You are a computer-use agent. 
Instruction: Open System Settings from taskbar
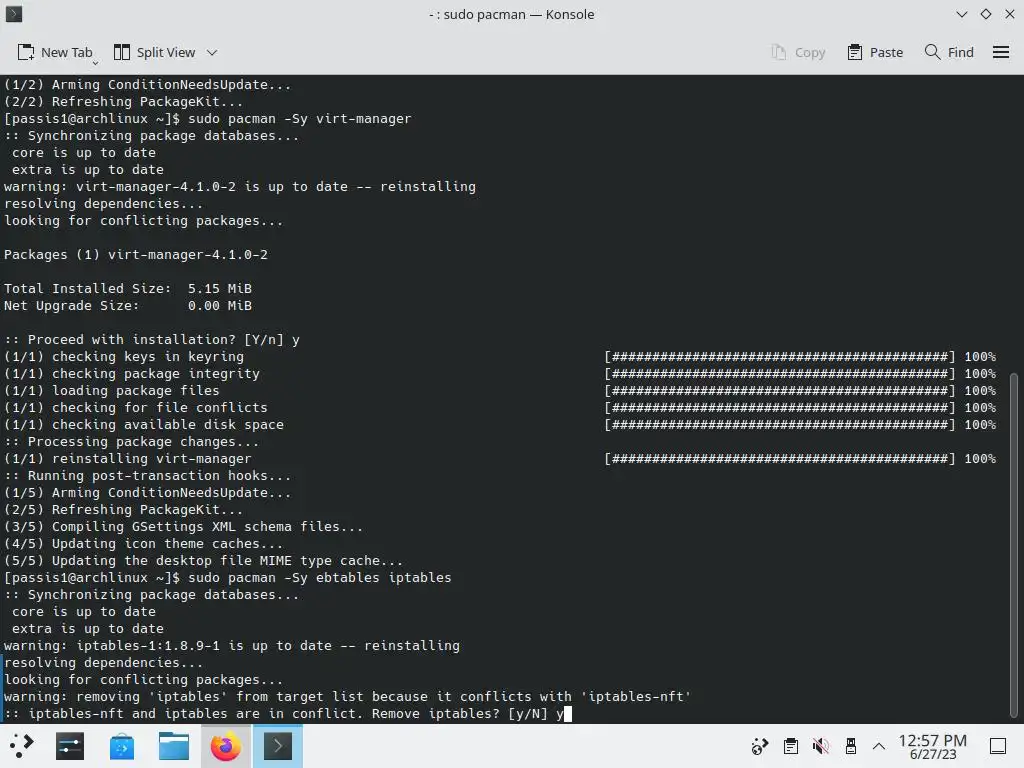pyautogui.click(x=70, y=746)
